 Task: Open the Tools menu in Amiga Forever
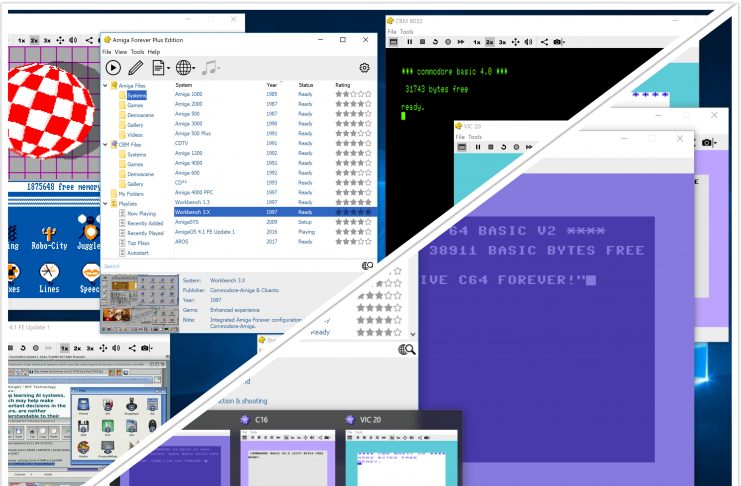pyautogui.click(x=137, y=52)
